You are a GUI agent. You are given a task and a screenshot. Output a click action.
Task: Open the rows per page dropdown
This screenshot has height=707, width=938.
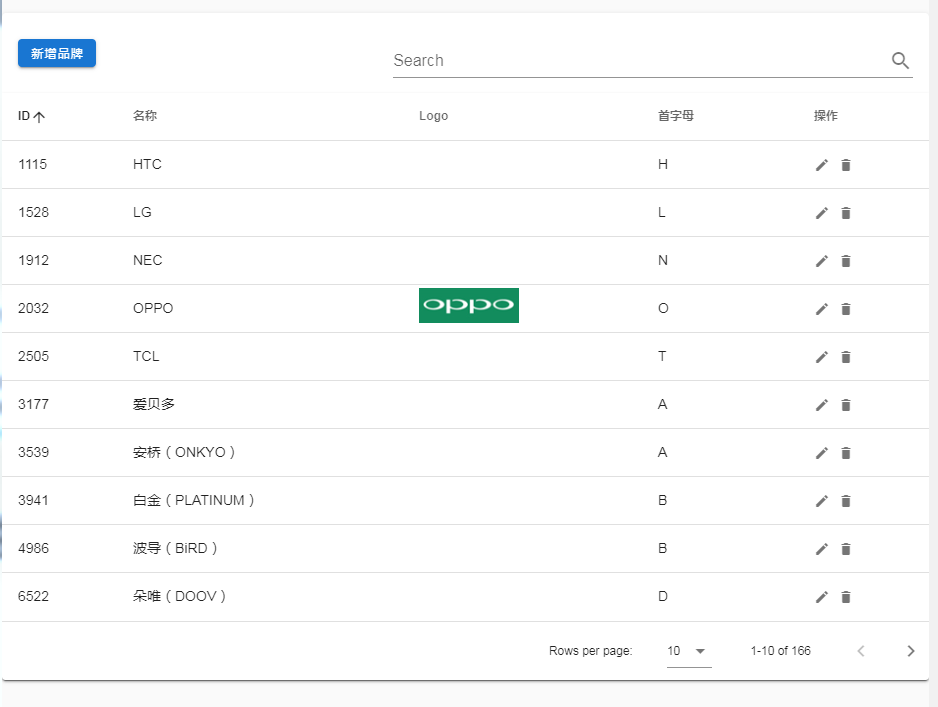point(688,651)
